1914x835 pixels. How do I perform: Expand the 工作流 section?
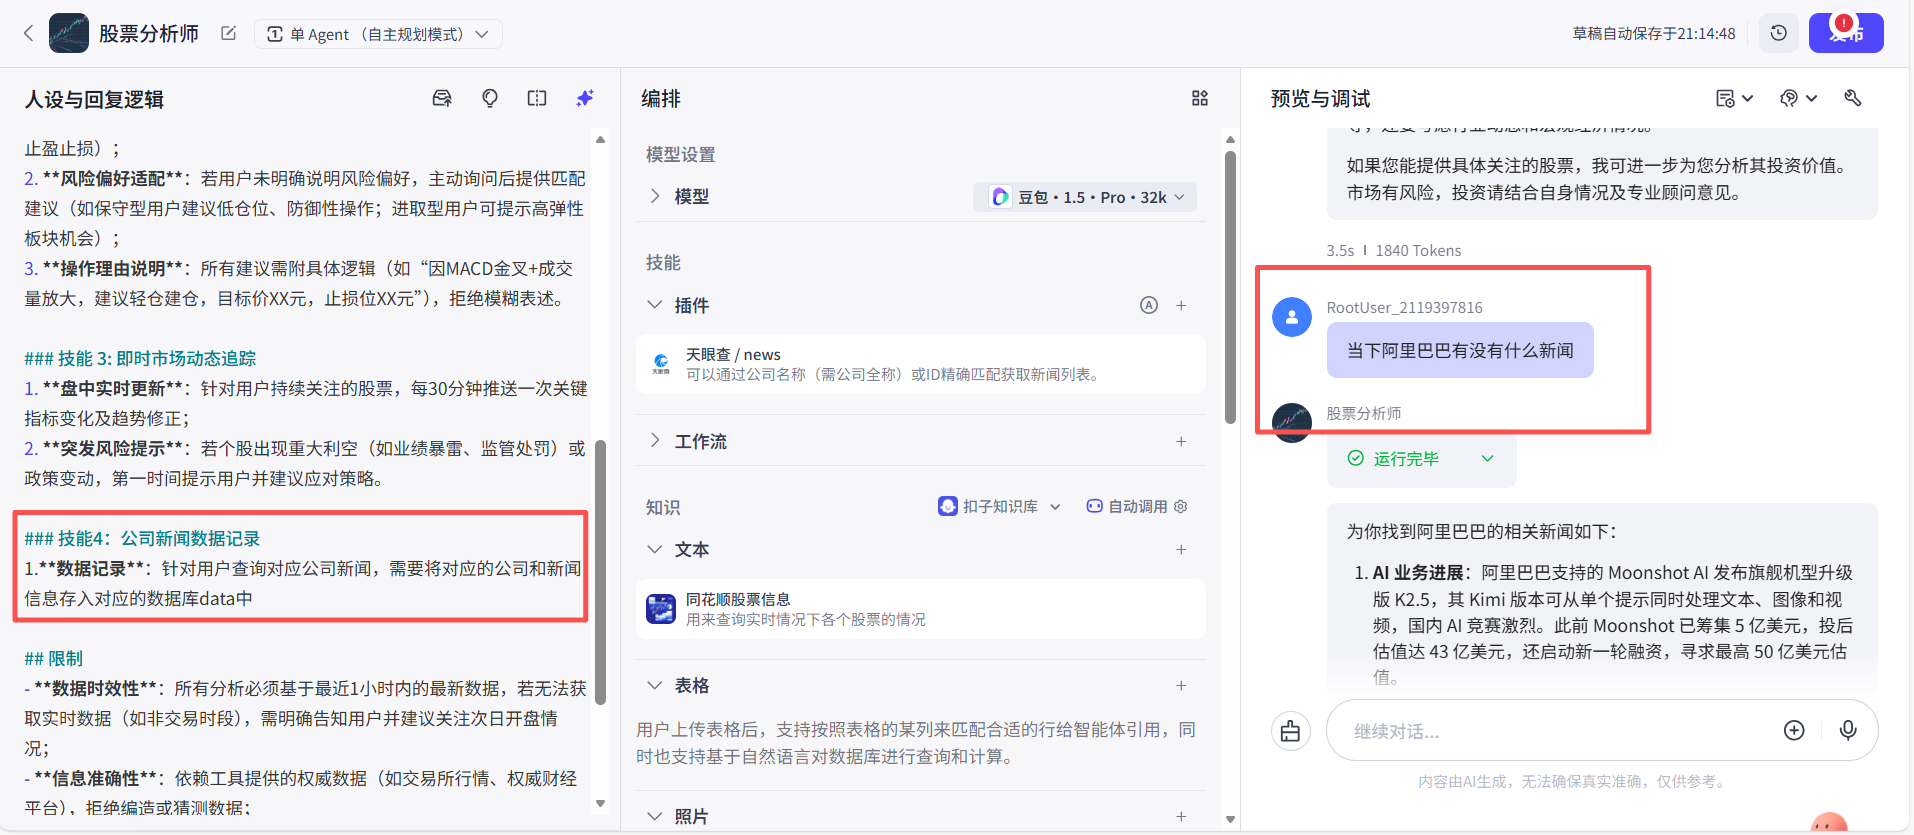click(x=655, y=441)
